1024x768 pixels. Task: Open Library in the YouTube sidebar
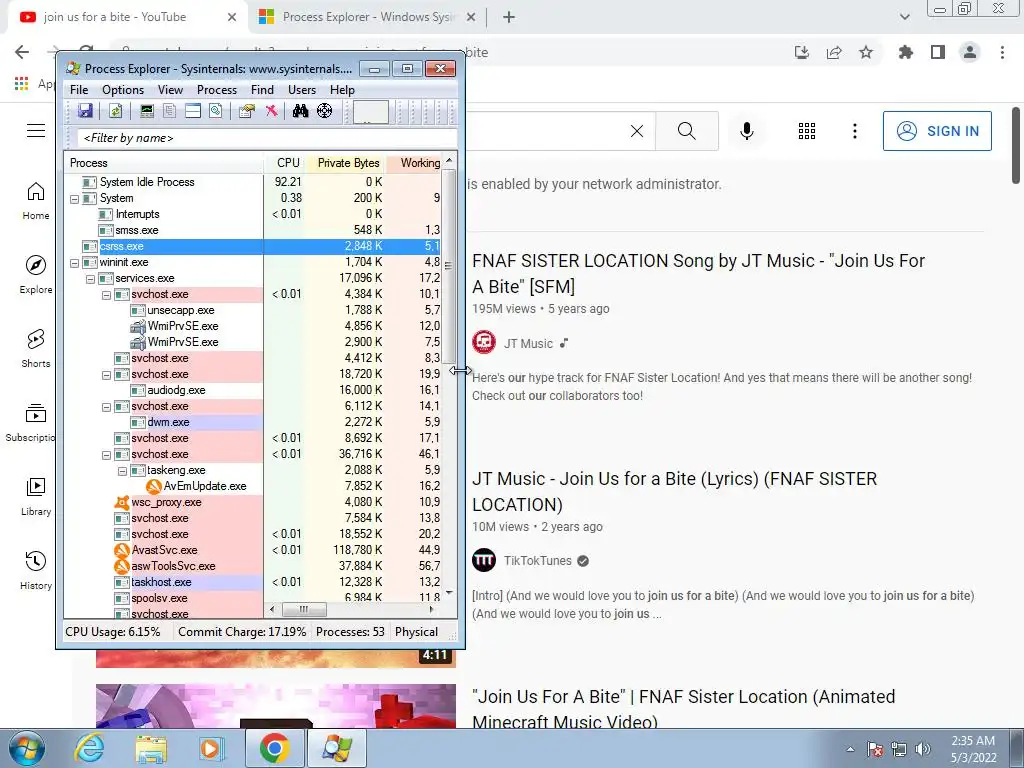(36, 496)
